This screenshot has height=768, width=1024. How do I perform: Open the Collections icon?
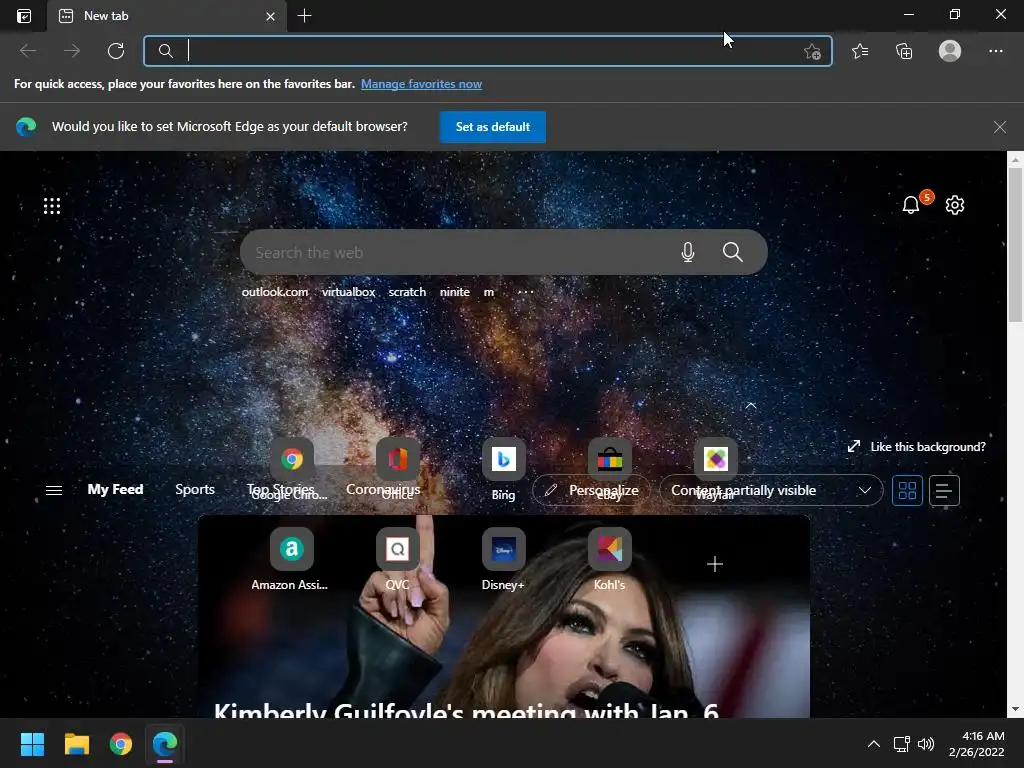[x=904, y=51]
